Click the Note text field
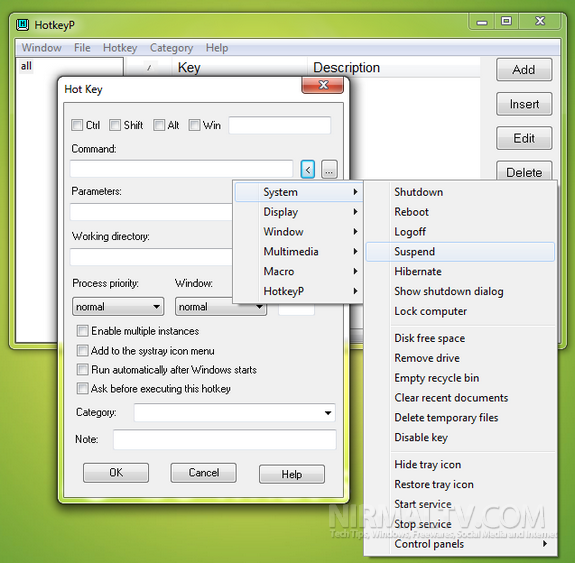Viewport: 575px width, 563px height. (224, 439)
